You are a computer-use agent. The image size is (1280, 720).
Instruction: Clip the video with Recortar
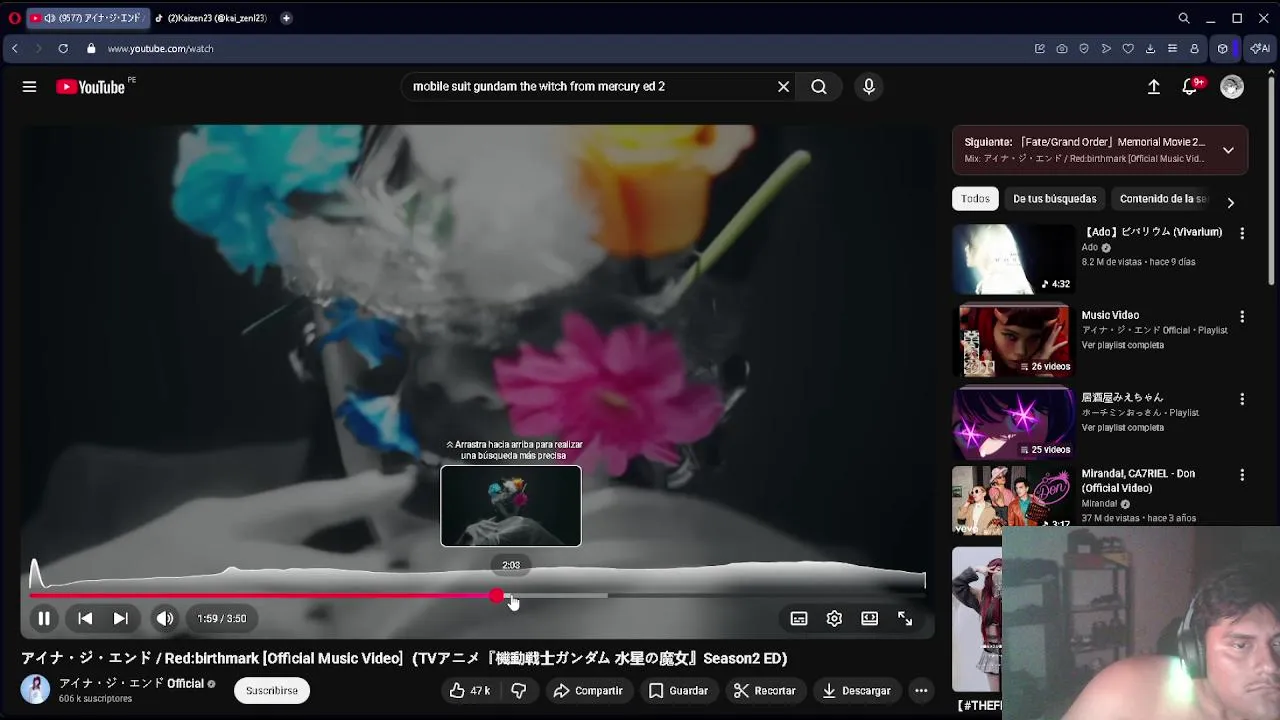coord(764,691)
